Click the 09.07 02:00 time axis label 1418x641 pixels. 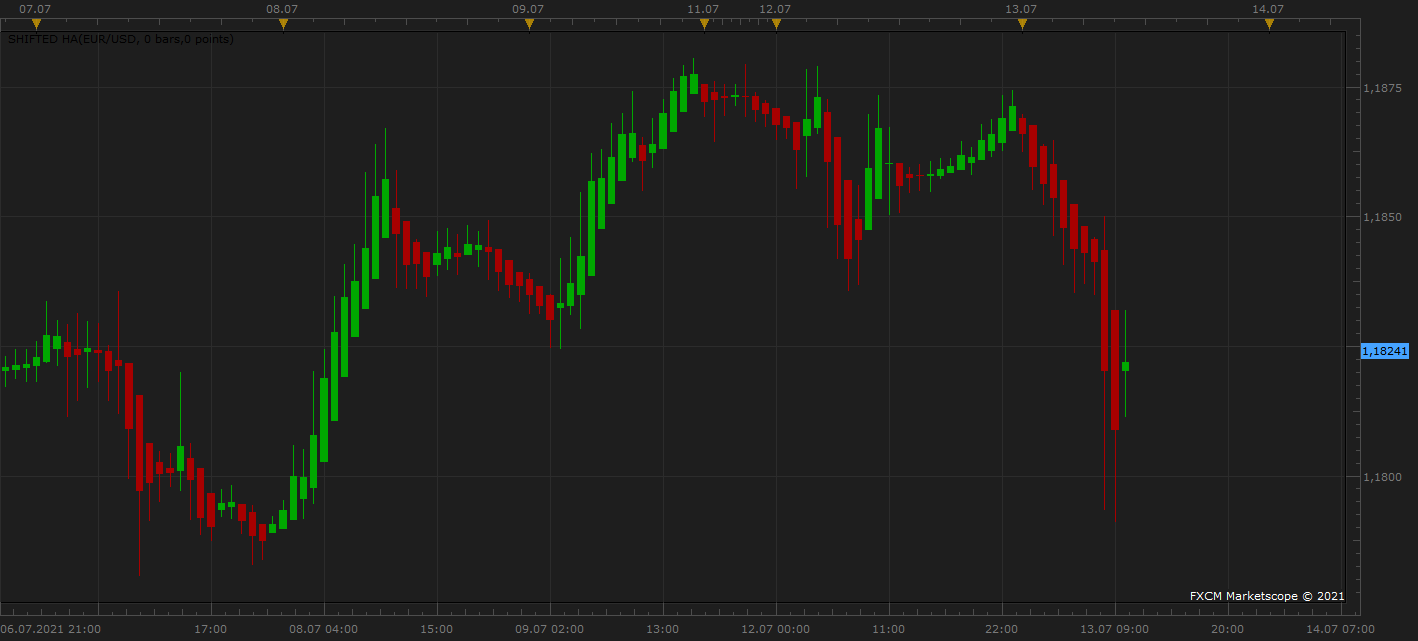(x=550, y=629)
